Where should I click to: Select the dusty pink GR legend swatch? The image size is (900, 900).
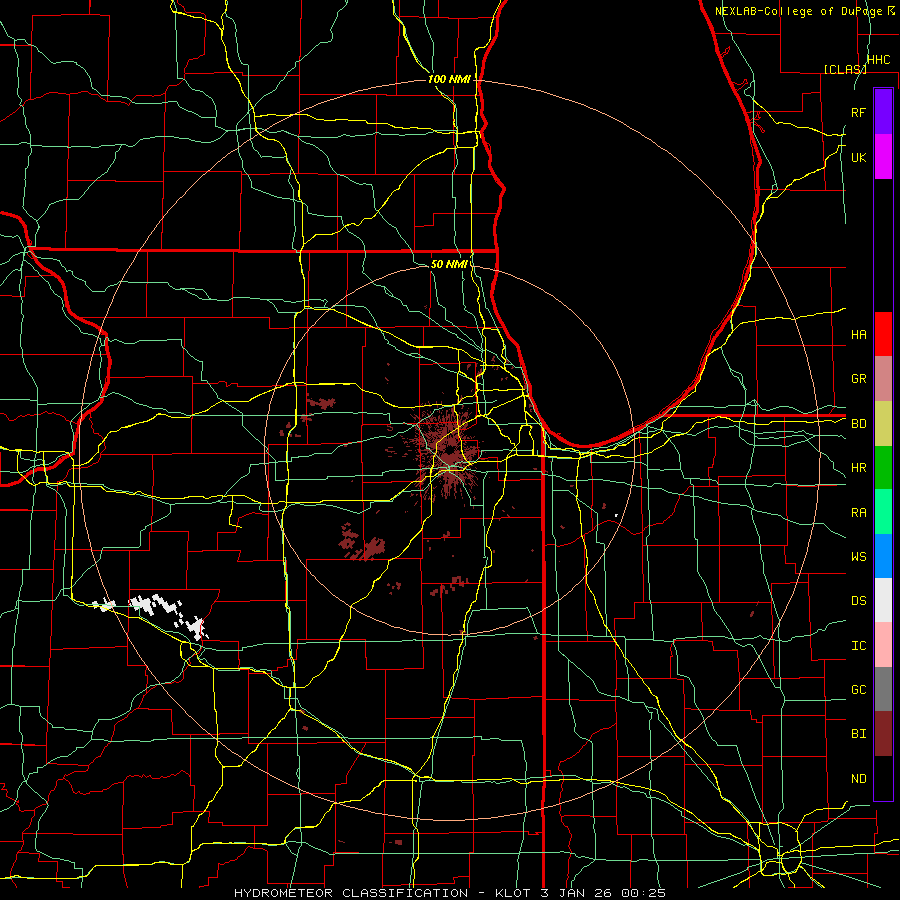[883, 379]
